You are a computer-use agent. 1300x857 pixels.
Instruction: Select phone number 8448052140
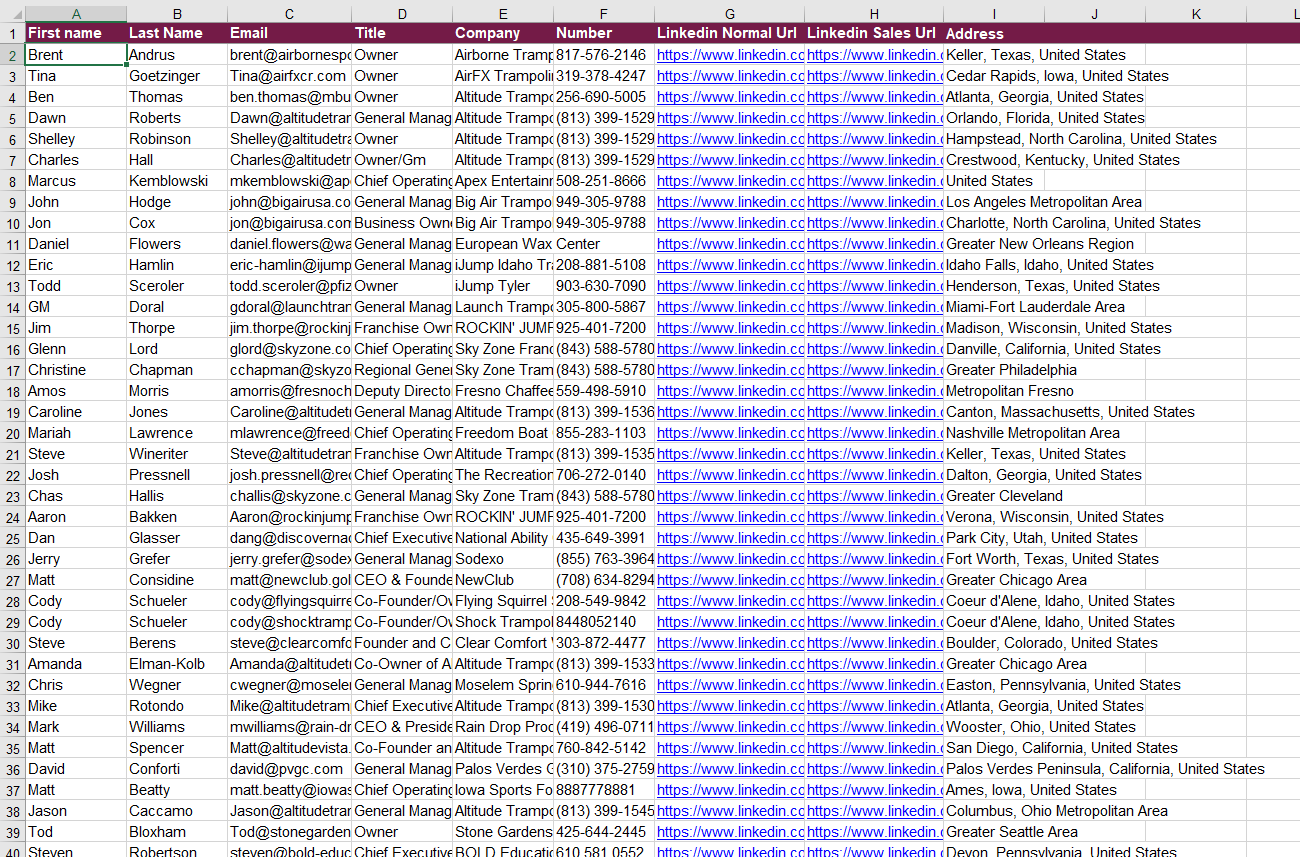[x=604, y=622]
